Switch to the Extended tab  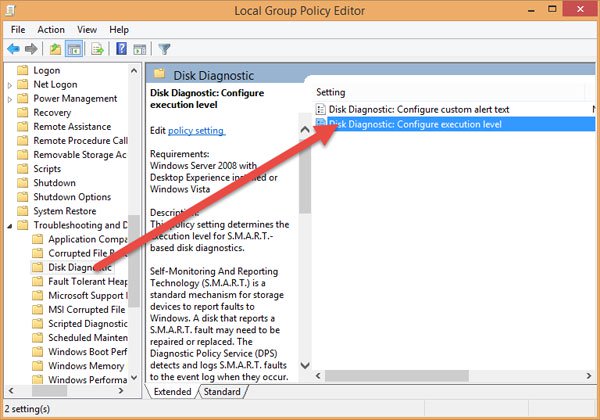[172, 392]
